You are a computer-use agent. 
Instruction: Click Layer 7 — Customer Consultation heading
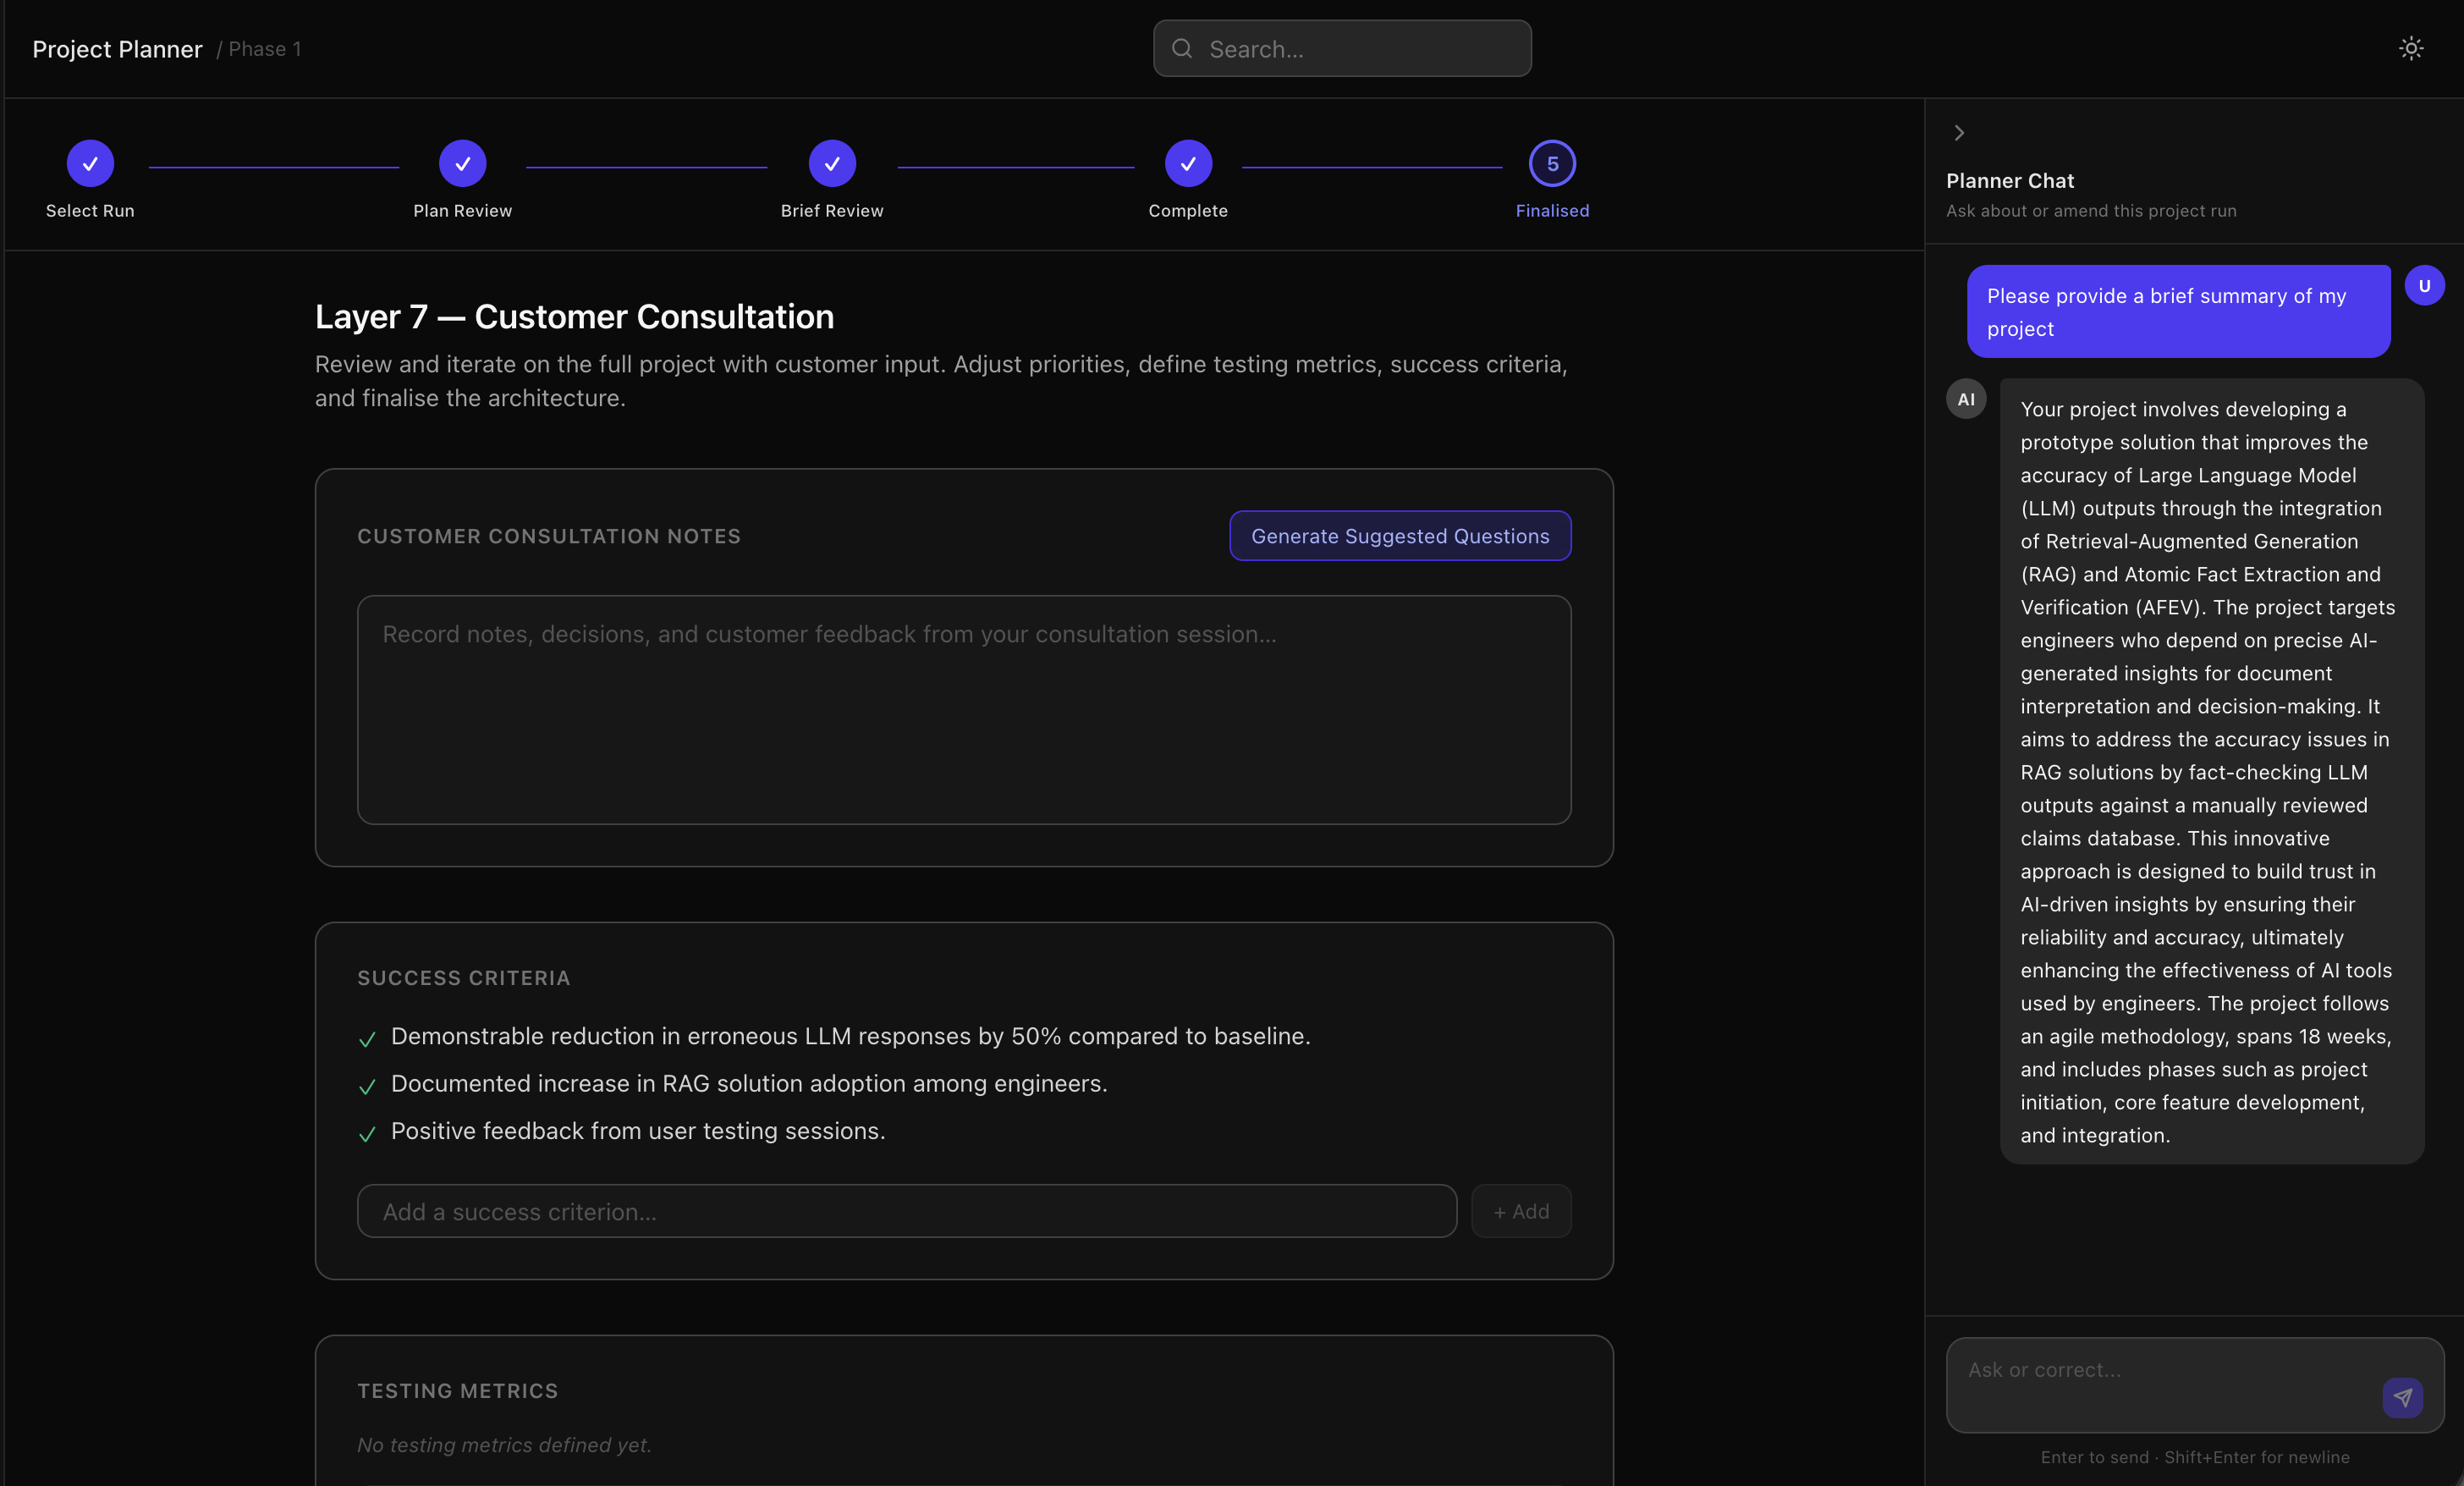coord(574,316)
